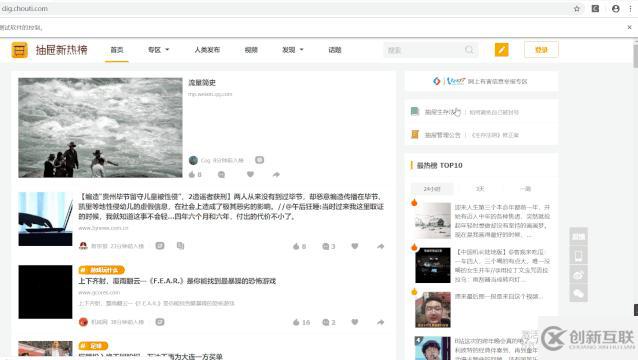This screenshot has height=360, width=638.
Task: Toggle heart on 贵州毕节 news post
Action: (x=355, y=246)
